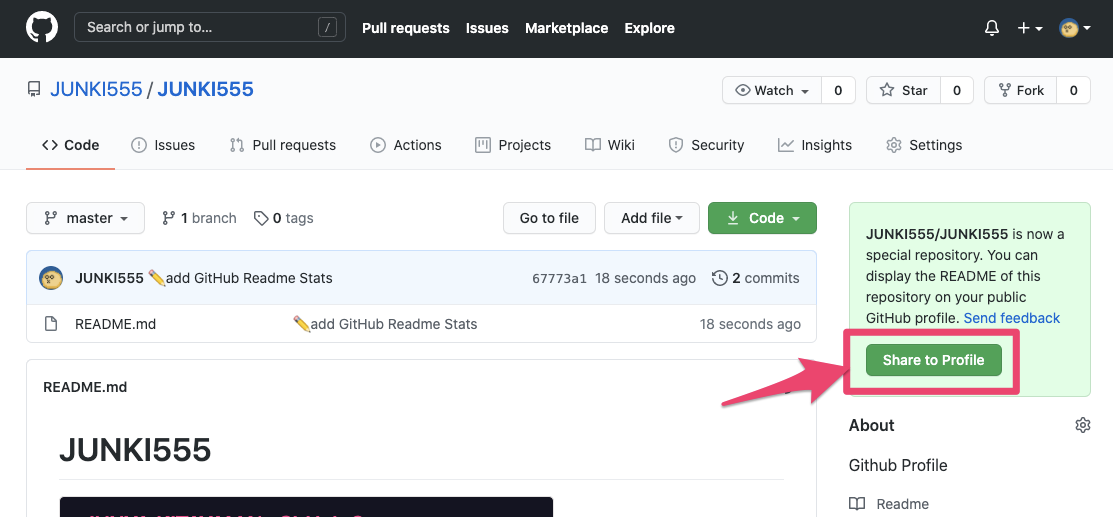Open the Watch dropdown
The height and width of the screenshot is (517, 1113).
pos(772,90)
